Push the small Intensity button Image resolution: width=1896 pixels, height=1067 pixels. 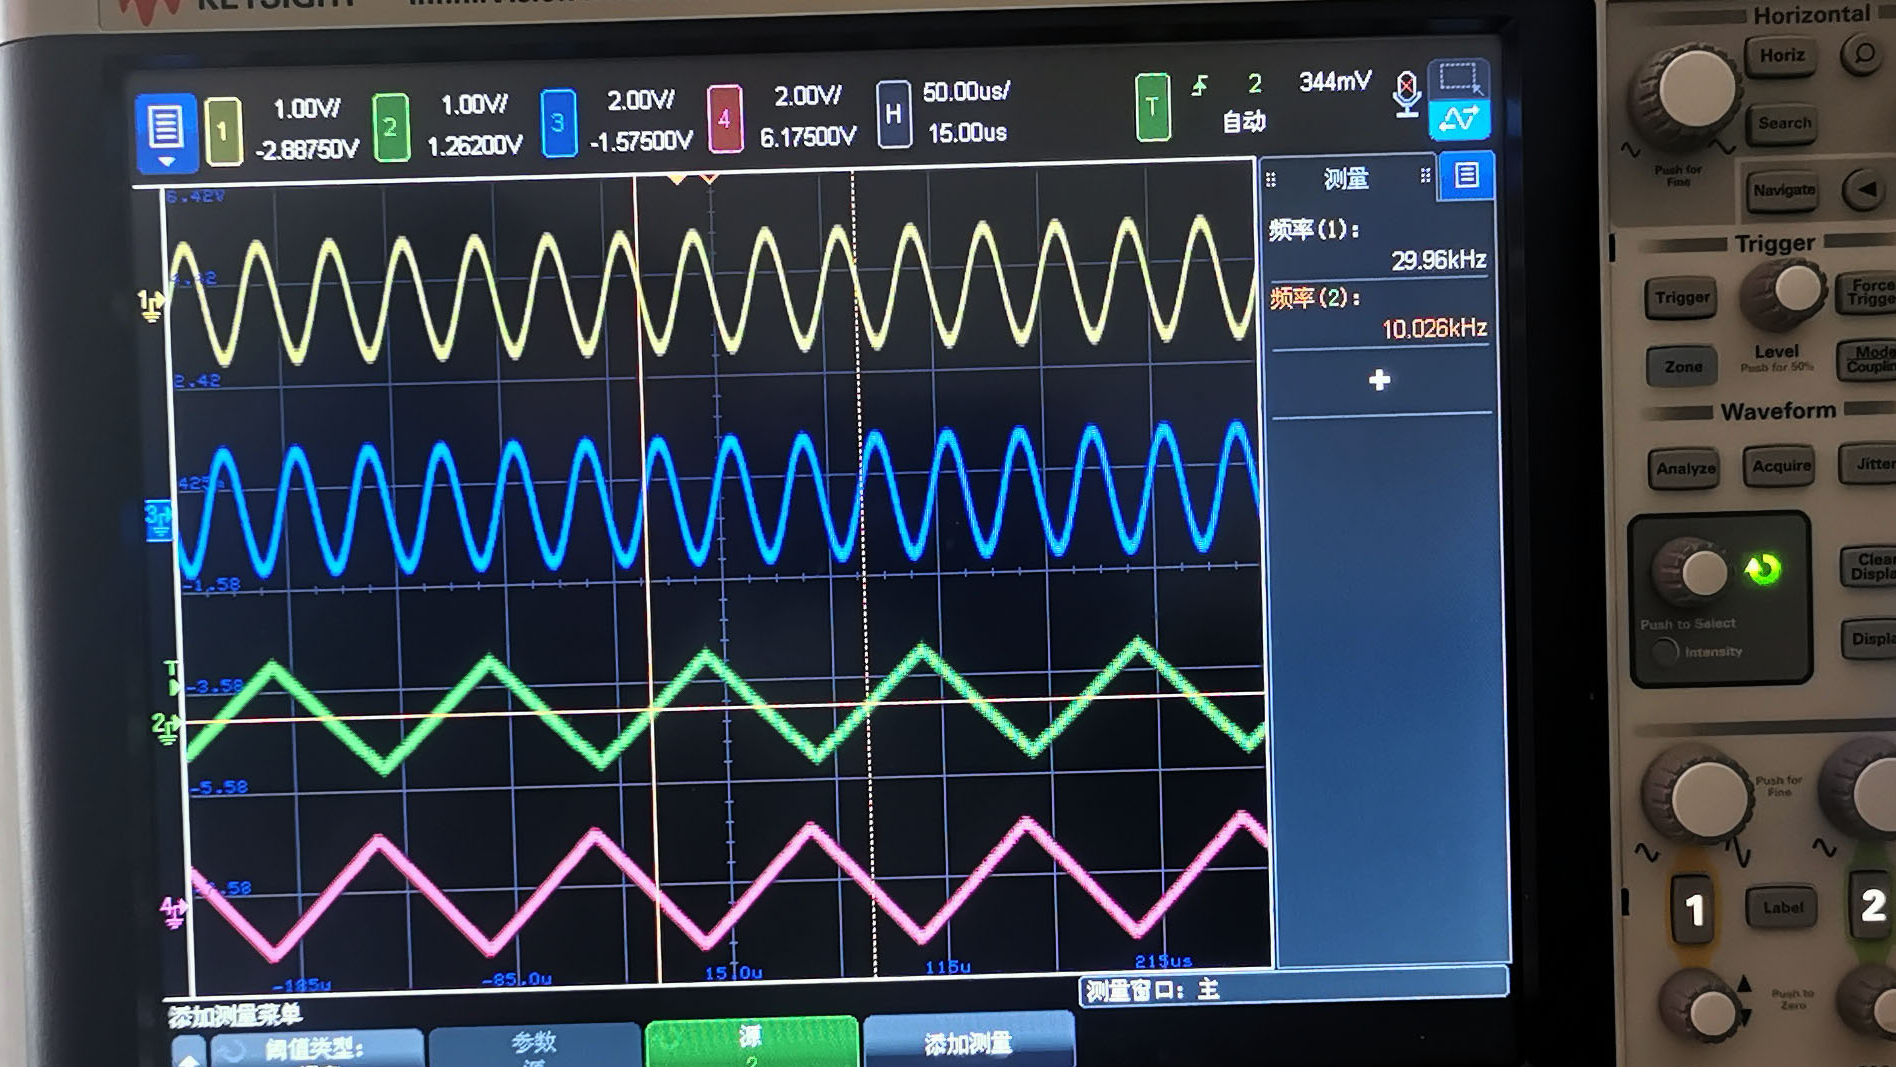click(x=1663, y=653)
